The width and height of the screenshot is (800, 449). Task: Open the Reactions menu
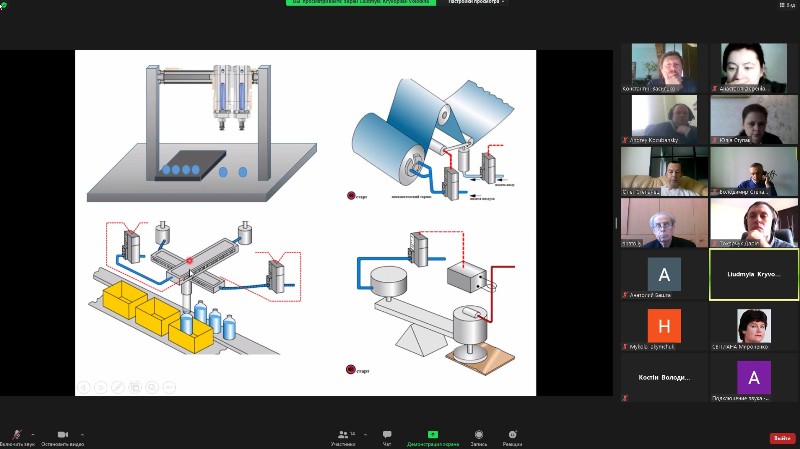512,435
